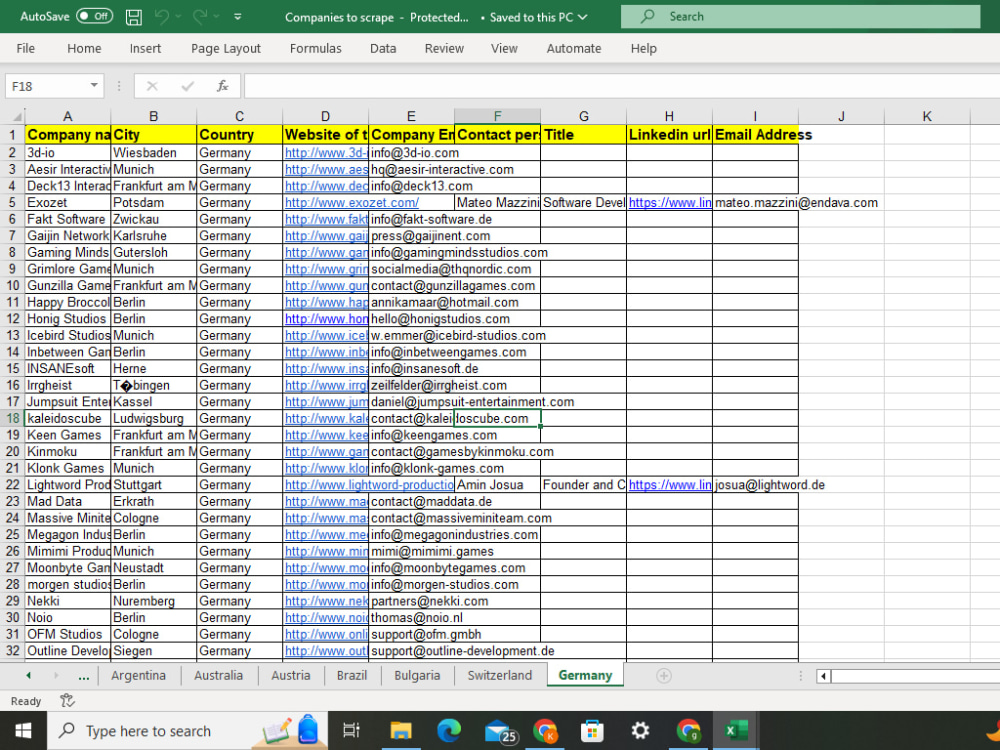Click horizontal scrollbar left arrow
This screenshot has height=750, width=1000.
(x=824, y=676)
